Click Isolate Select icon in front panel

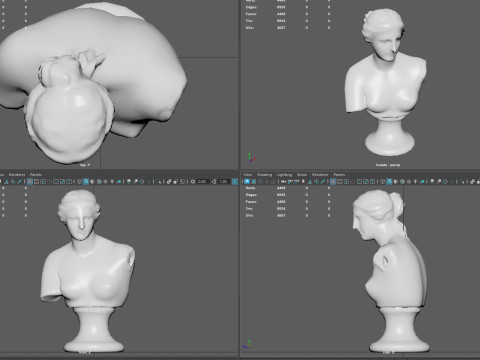coord(159,181)
